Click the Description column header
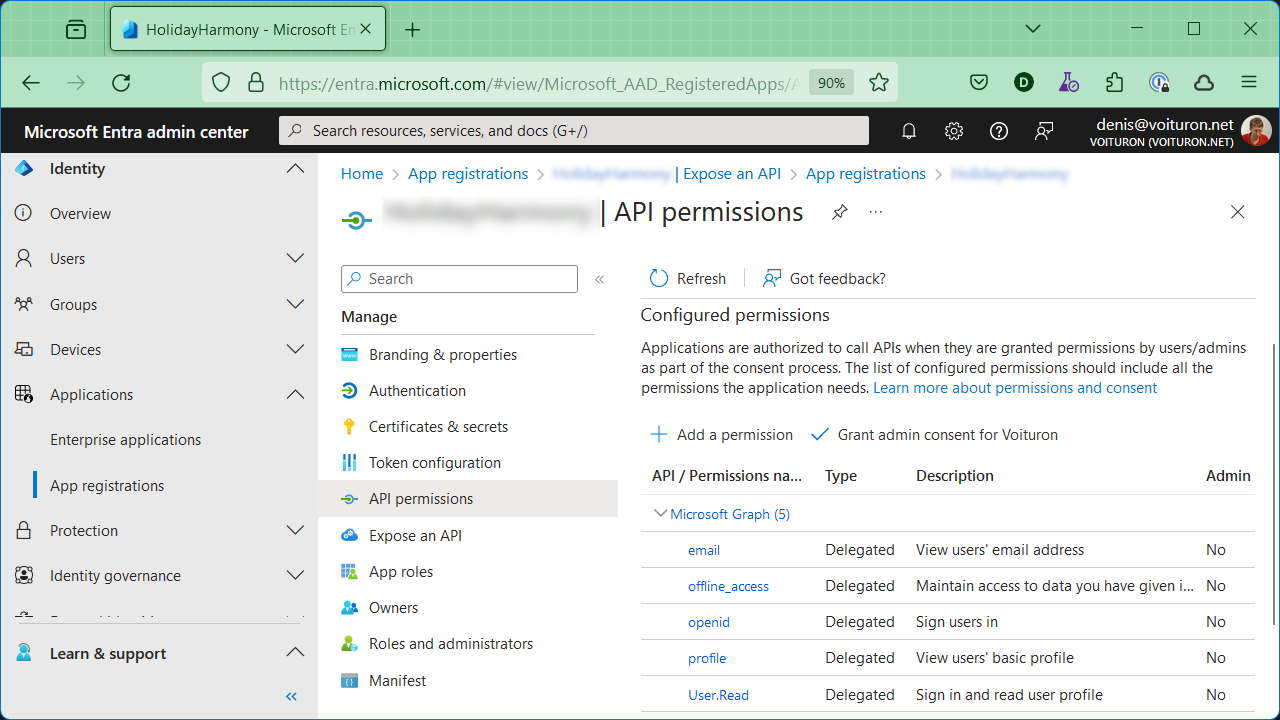Viewport: 1280px width, 720px height. (x=955, y=476)
